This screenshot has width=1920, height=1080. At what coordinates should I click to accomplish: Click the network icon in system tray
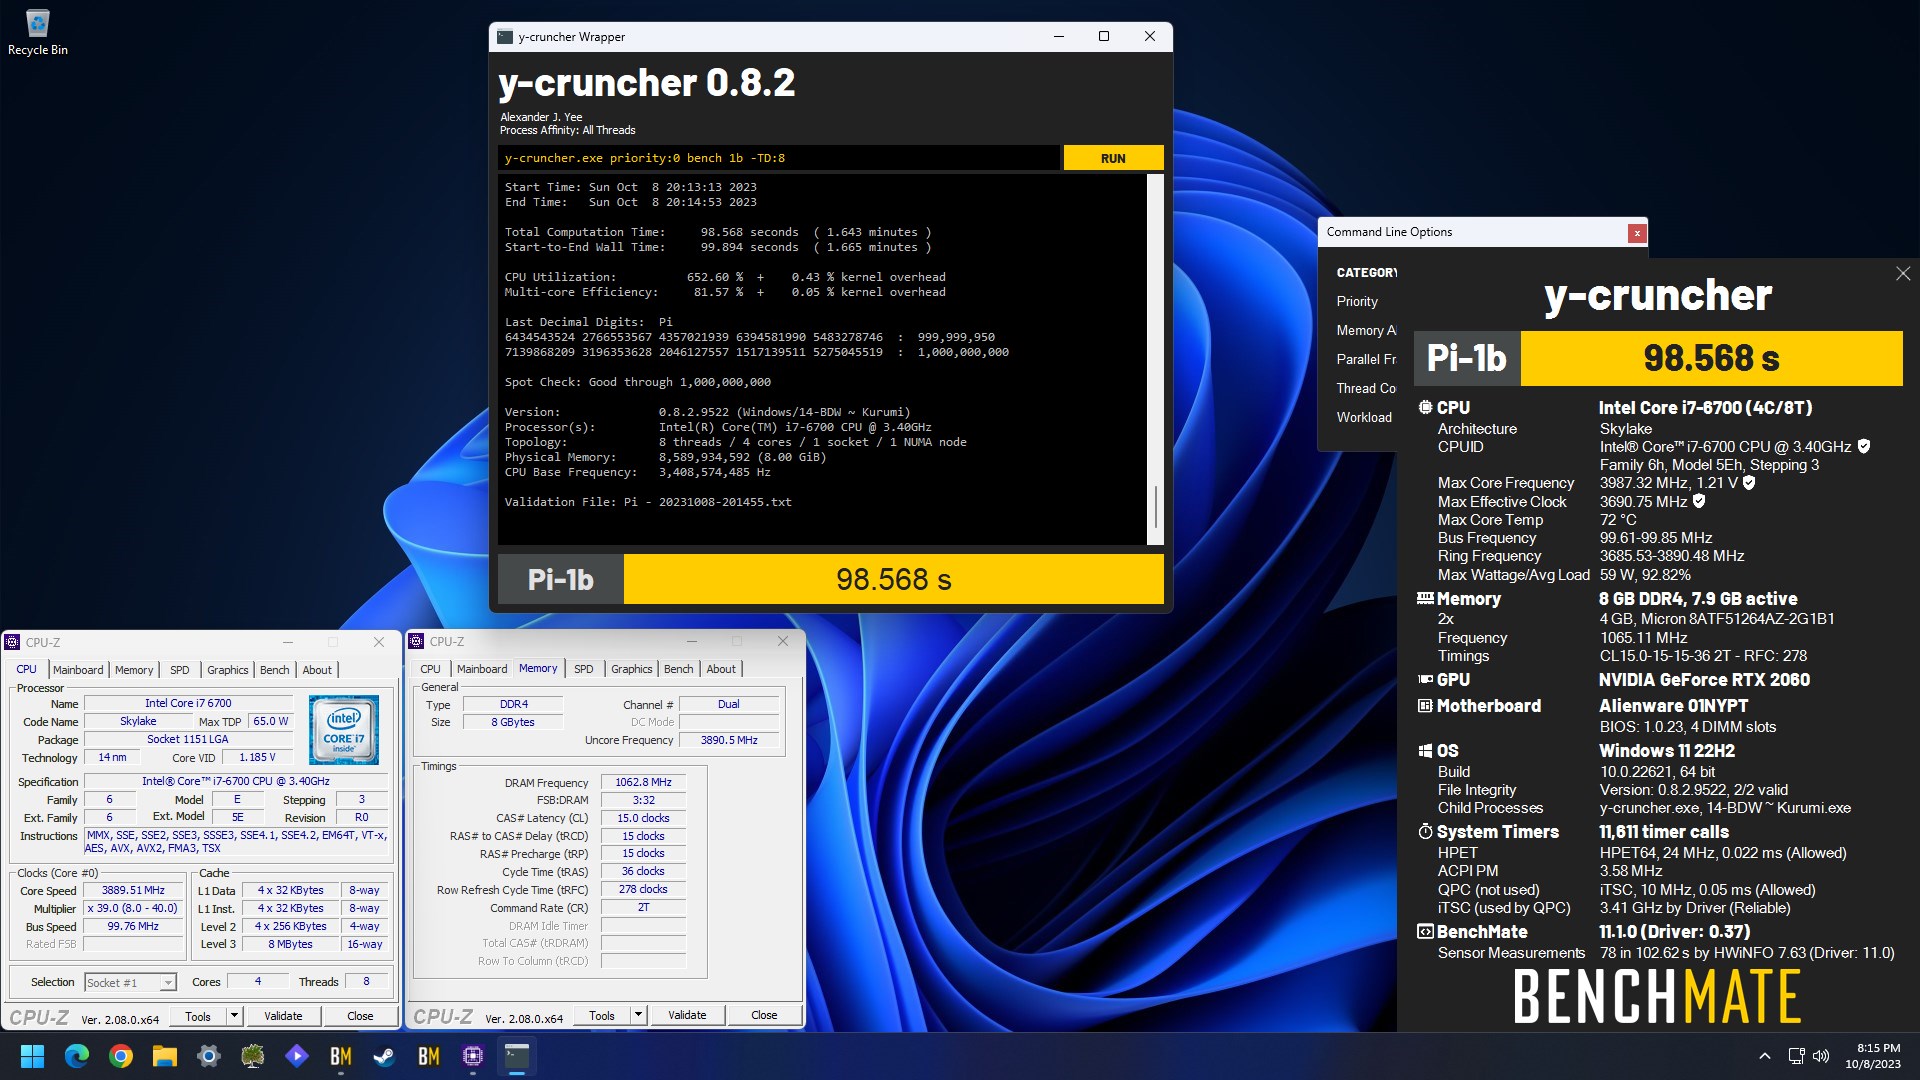point(1796,1056)
